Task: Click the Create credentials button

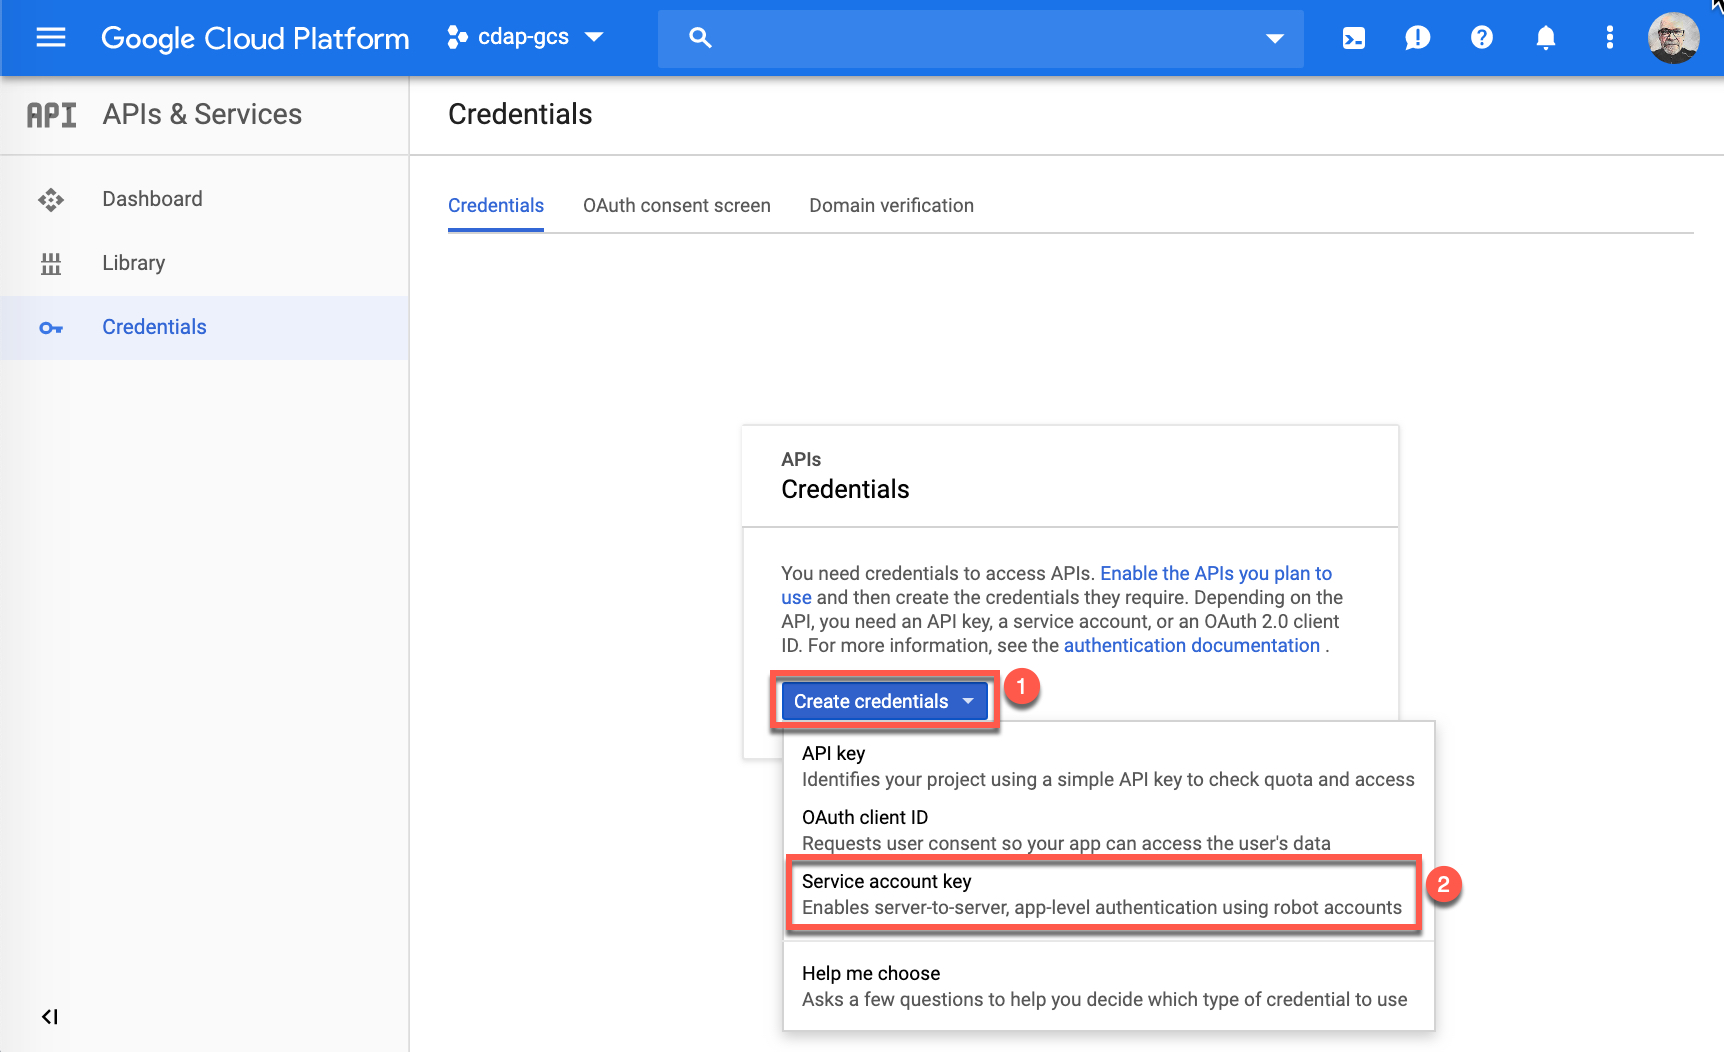Action: (x=884, y=701)
